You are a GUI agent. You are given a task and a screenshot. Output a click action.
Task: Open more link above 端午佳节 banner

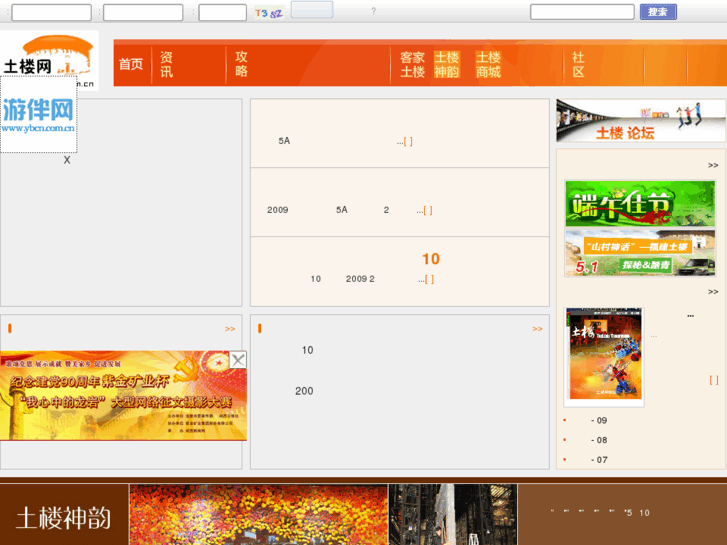coord(713,166)
